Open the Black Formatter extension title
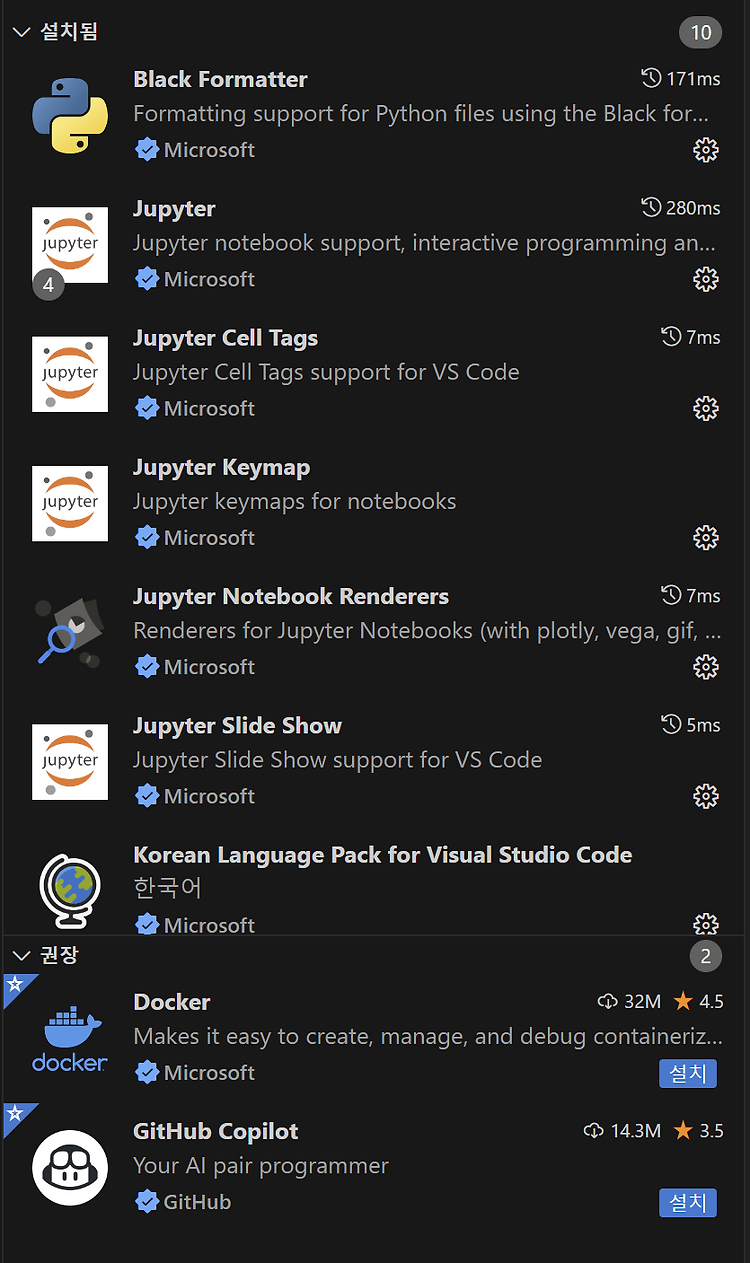This screenshot has height=1263, width=750. click(220, 79)
